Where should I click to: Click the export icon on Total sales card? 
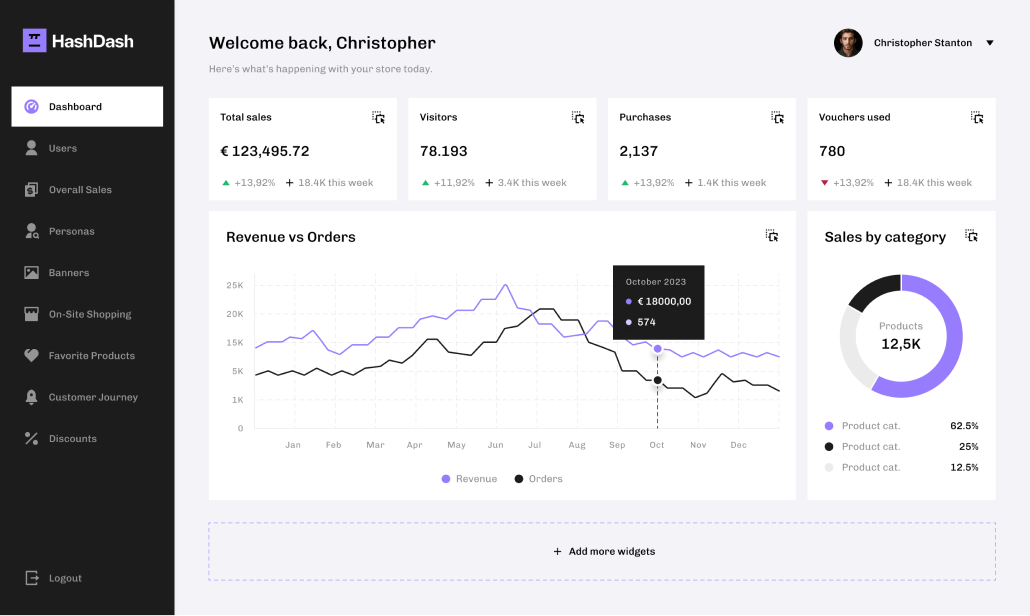click(x=378, y=117)
